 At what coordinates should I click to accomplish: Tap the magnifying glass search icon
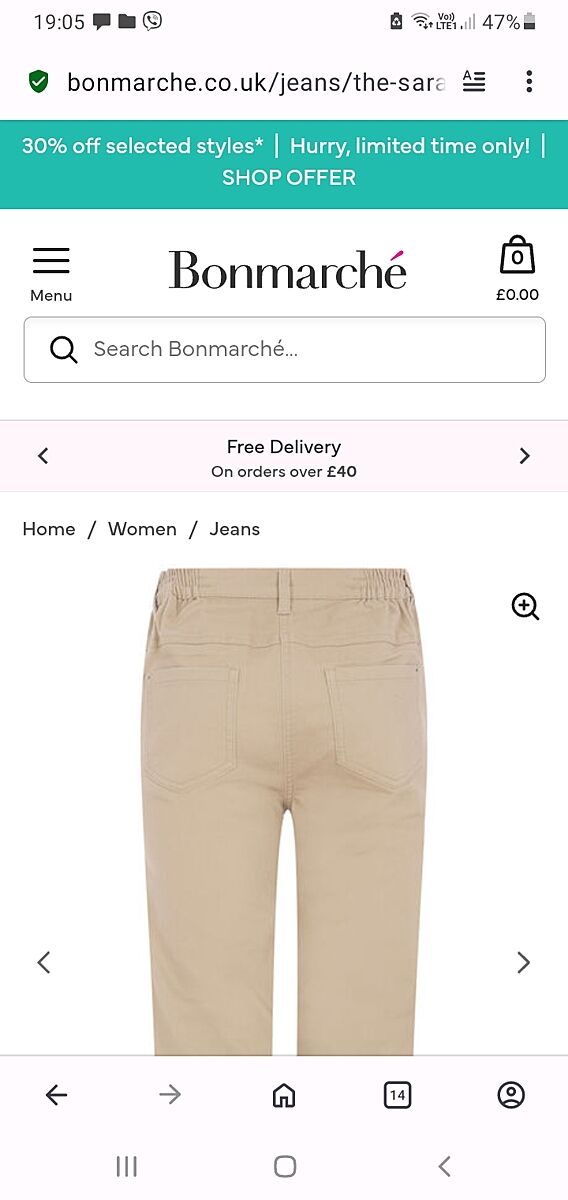(63, 349)
